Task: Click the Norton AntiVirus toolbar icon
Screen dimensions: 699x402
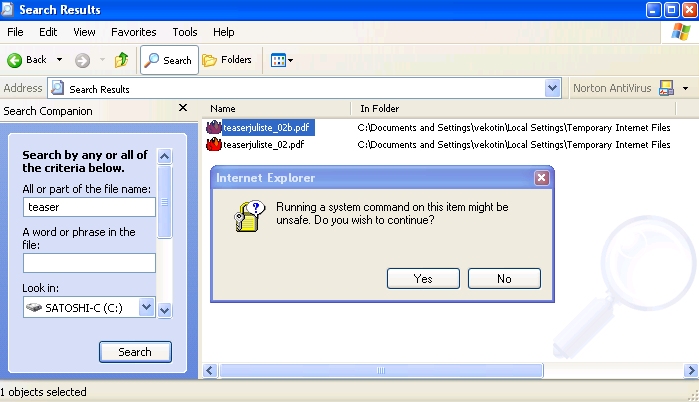Action: pos(665,88)
